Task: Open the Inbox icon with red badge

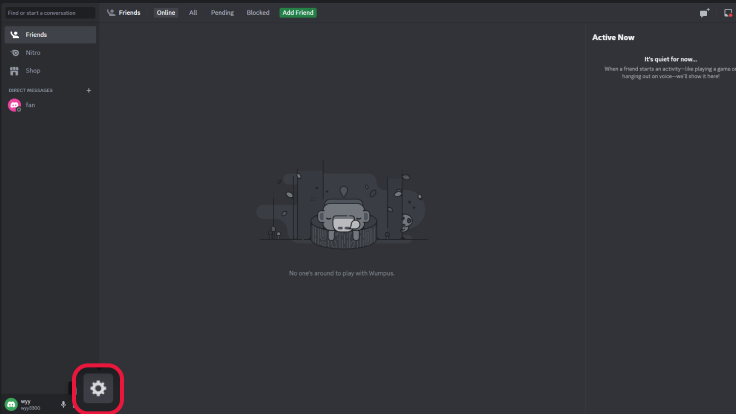Action: pyautogui.click(x=728, y=13)
